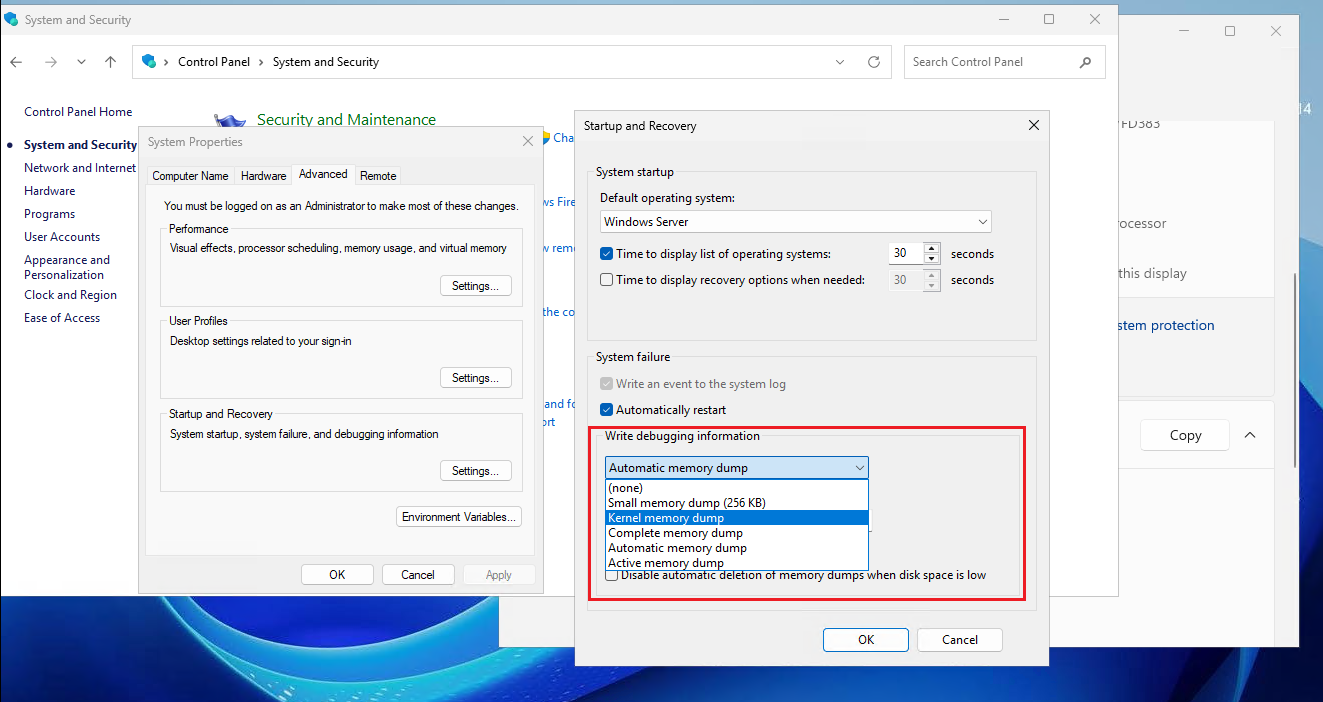Collapse the section with the chevron beside Copy
This screenshot has height=702, width=1323.
[1250, 435]
